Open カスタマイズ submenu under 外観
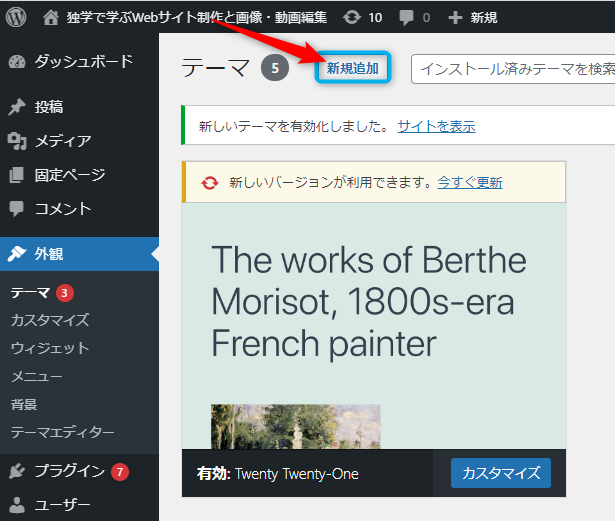Screen dimensions: 615x521 [x=50, y=320]
